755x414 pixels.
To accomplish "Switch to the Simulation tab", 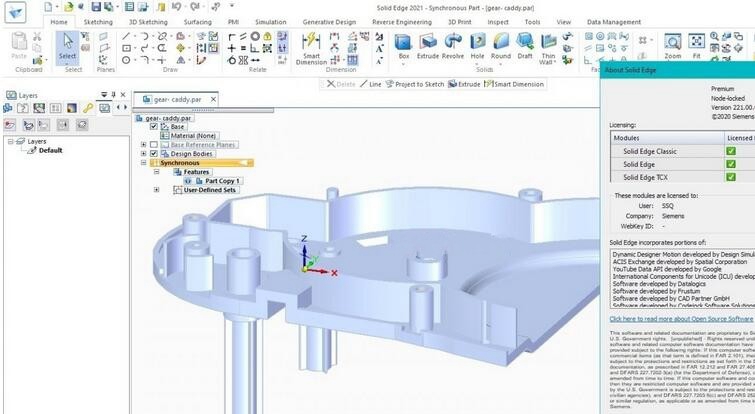I will (x=271, y=22).
